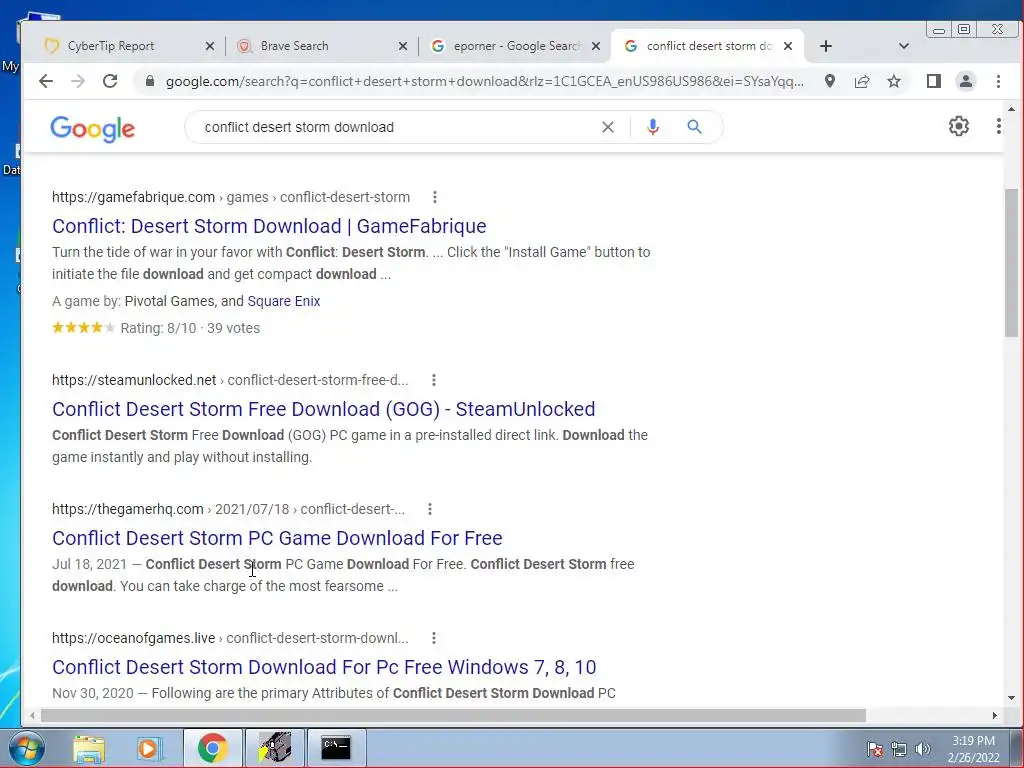Click the padlock site info icon
Viewport: 1024px width, 768px height.
(150, 81)
